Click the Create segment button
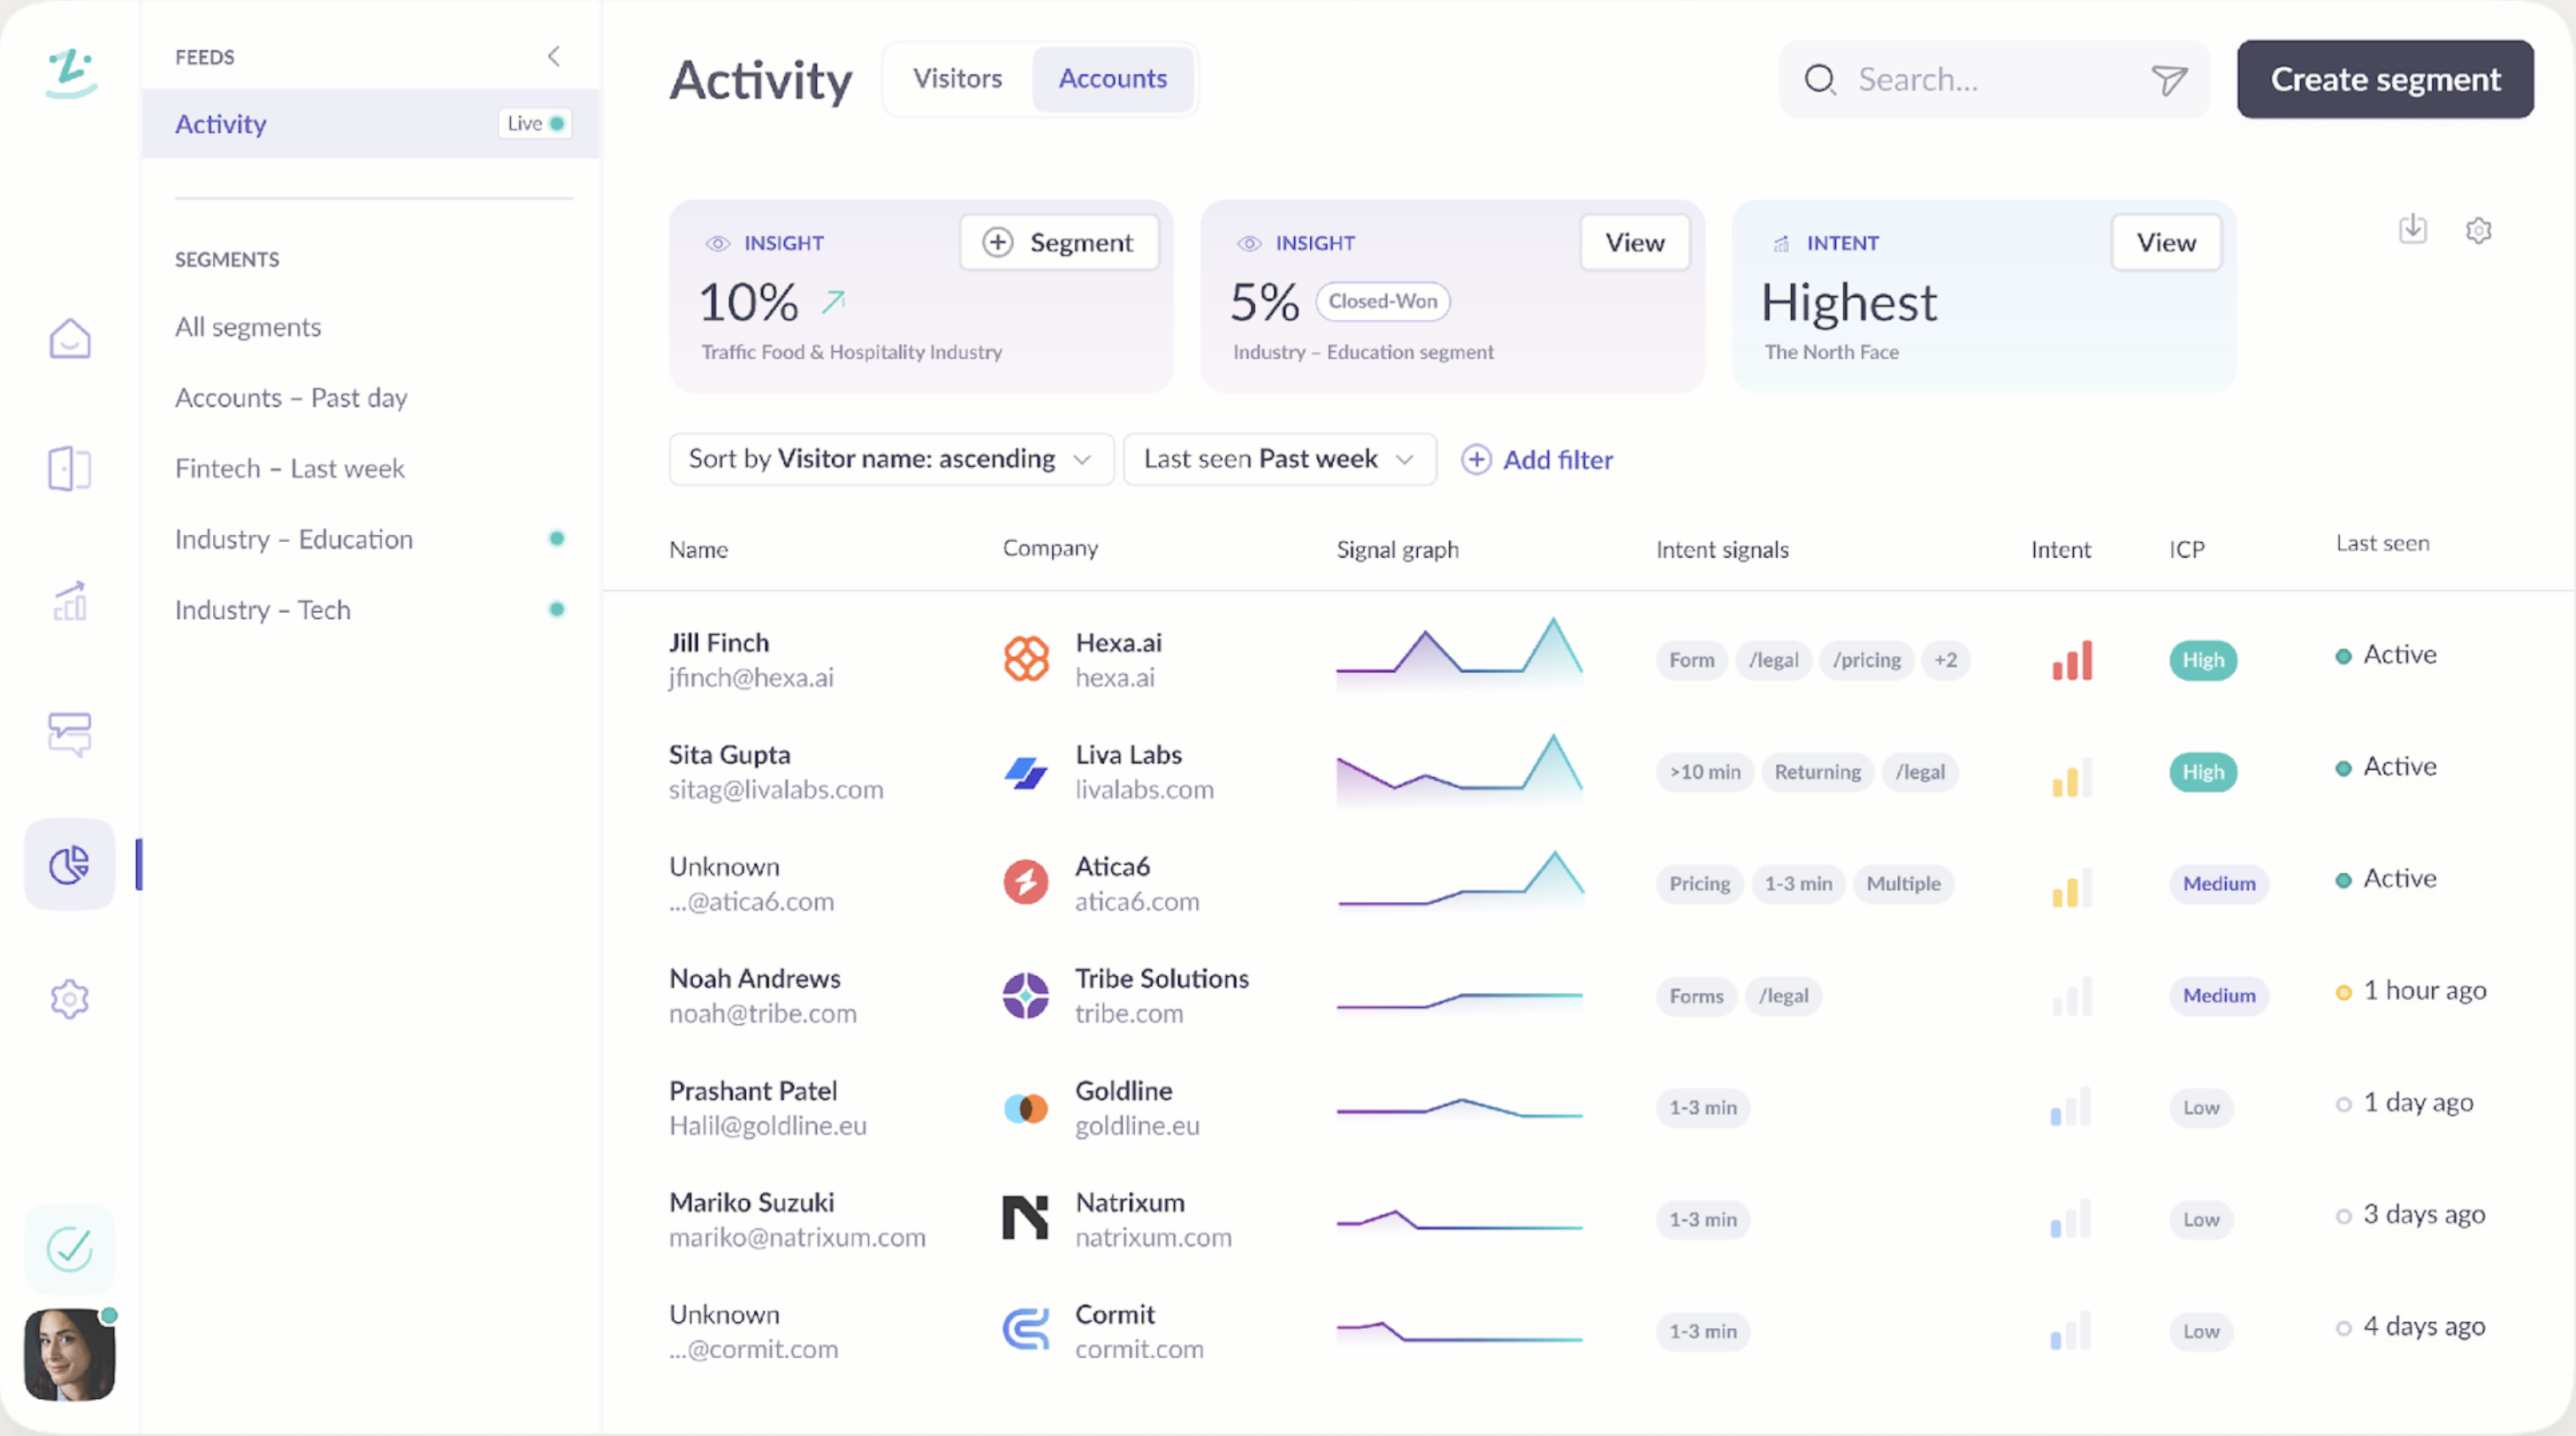 point(2384,79)
